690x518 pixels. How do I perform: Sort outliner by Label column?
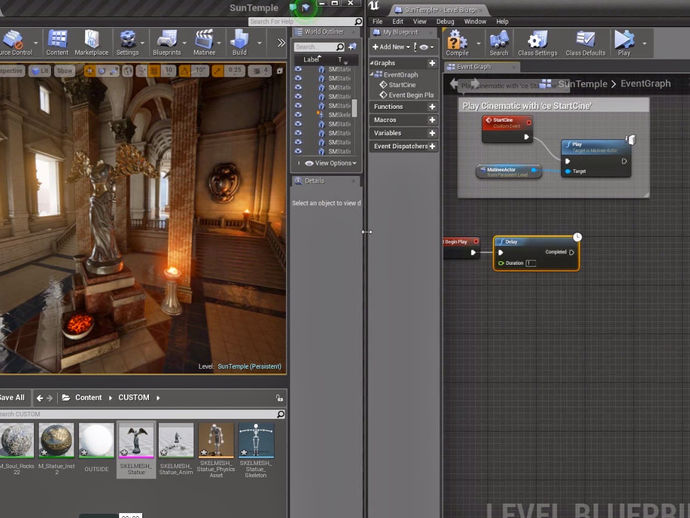(x=312, y=60)
